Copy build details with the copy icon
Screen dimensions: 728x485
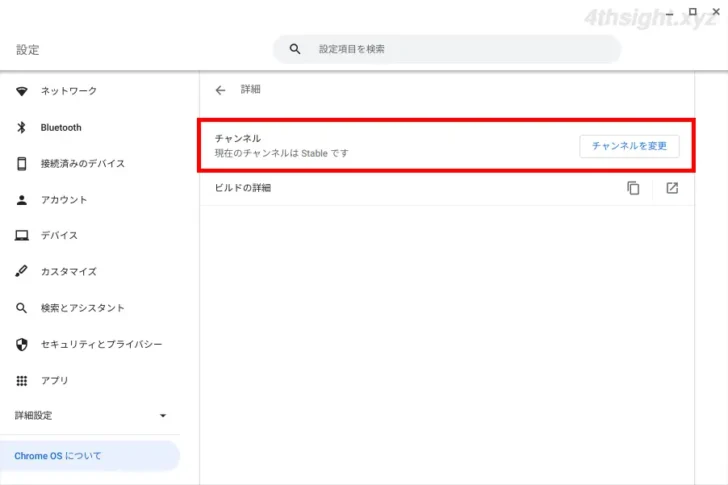[633, 188]
